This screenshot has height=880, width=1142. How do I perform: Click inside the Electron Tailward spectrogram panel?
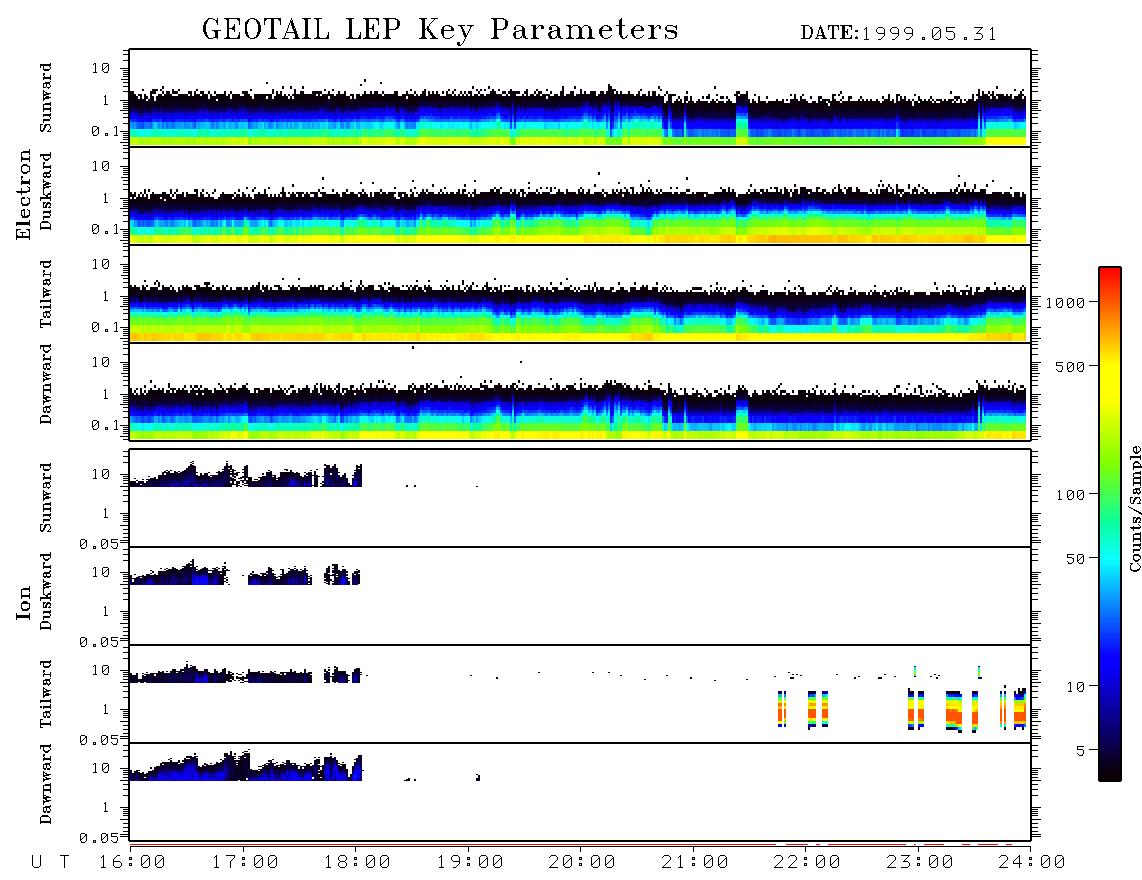(x=580, y=294)
